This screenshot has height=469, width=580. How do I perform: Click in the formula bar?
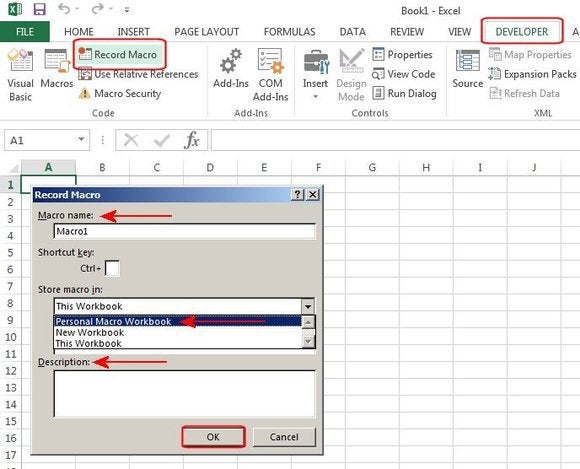coord(395,140)
